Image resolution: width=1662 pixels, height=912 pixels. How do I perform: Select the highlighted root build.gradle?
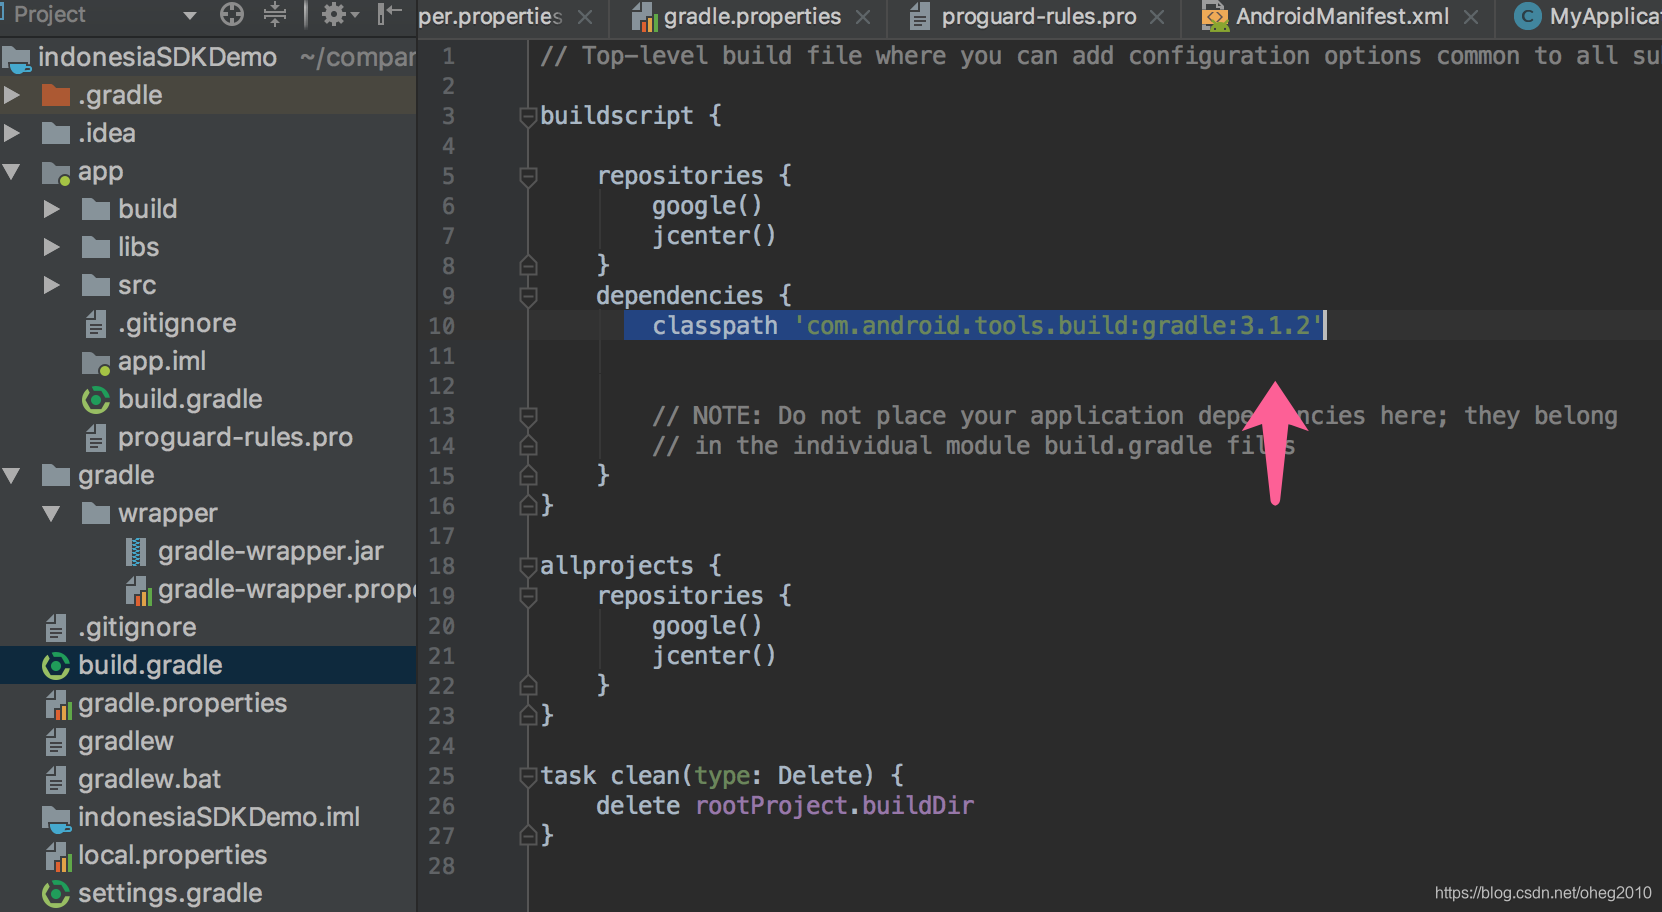[x=208, y=665]
